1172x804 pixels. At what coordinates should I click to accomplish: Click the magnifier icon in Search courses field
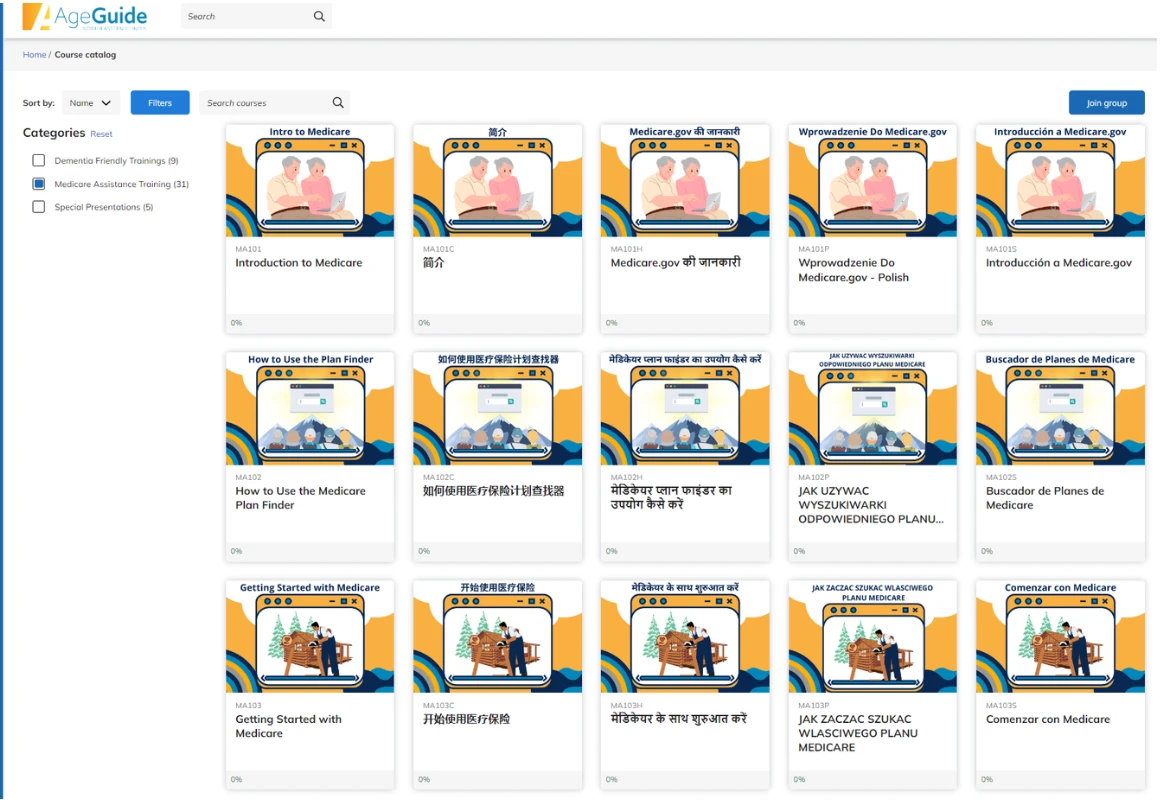point(338,102)
